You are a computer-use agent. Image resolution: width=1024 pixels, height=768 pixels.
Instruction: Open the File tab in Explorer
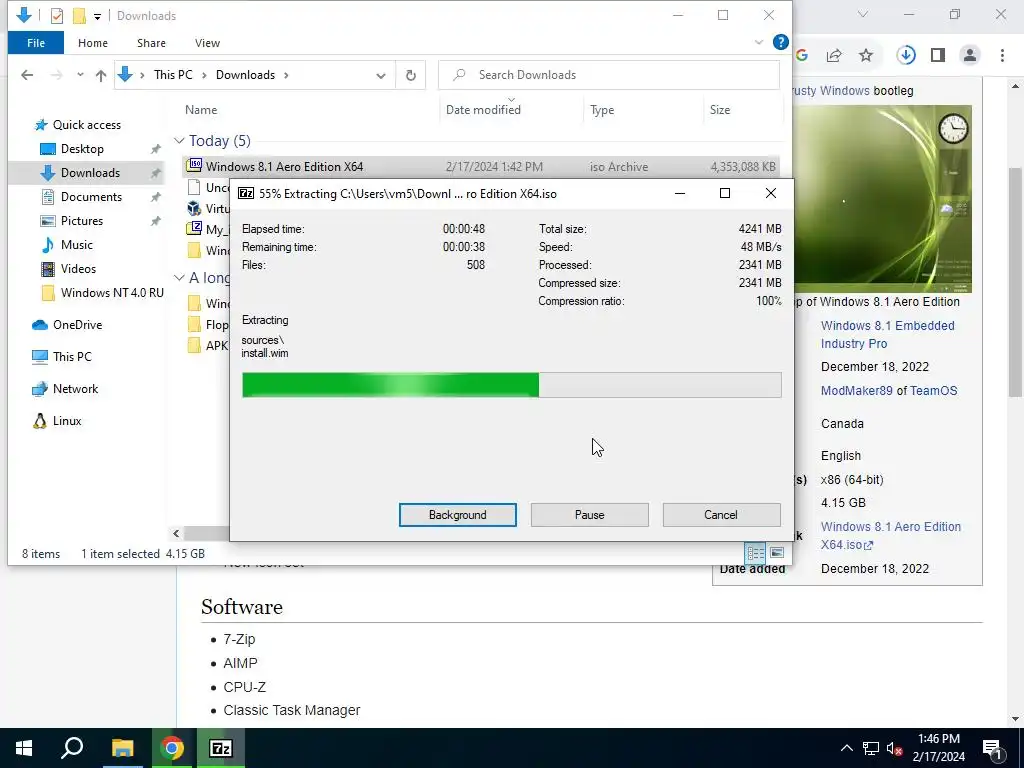click(x=36, y=43)
